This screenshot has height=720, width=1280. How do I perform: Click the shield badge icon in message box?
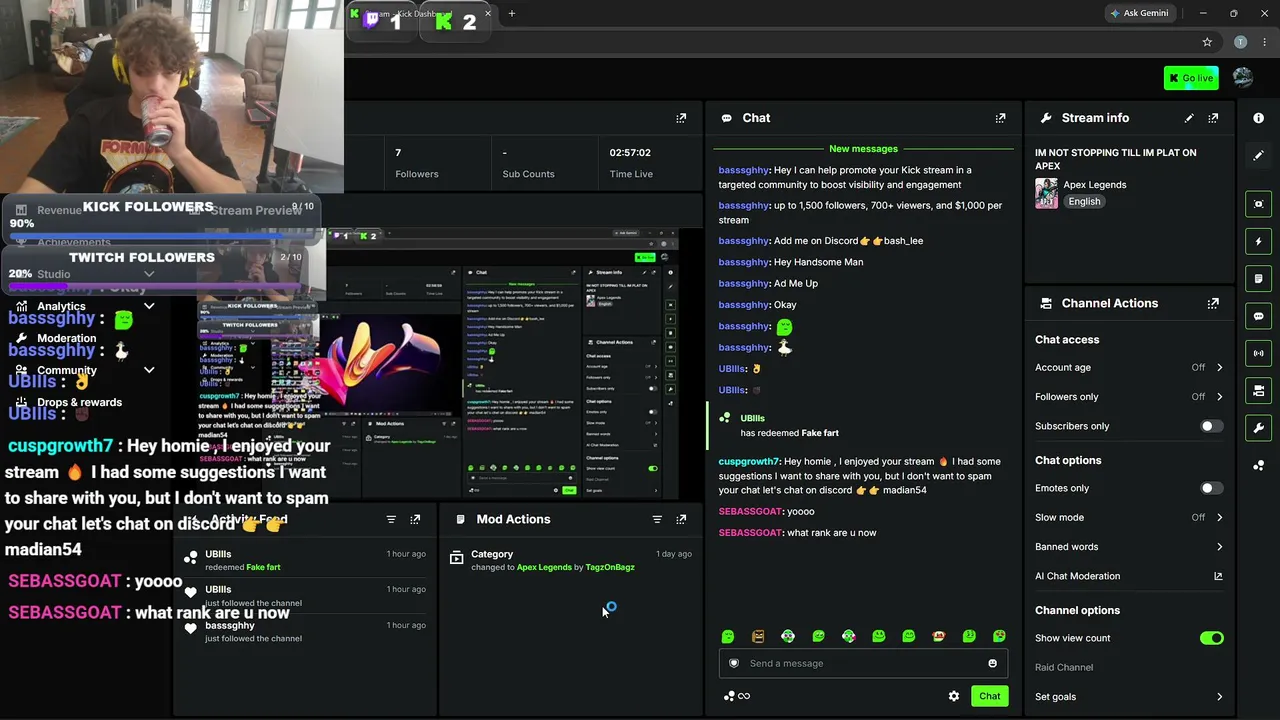pyautogui.click(x=734, y=663)
